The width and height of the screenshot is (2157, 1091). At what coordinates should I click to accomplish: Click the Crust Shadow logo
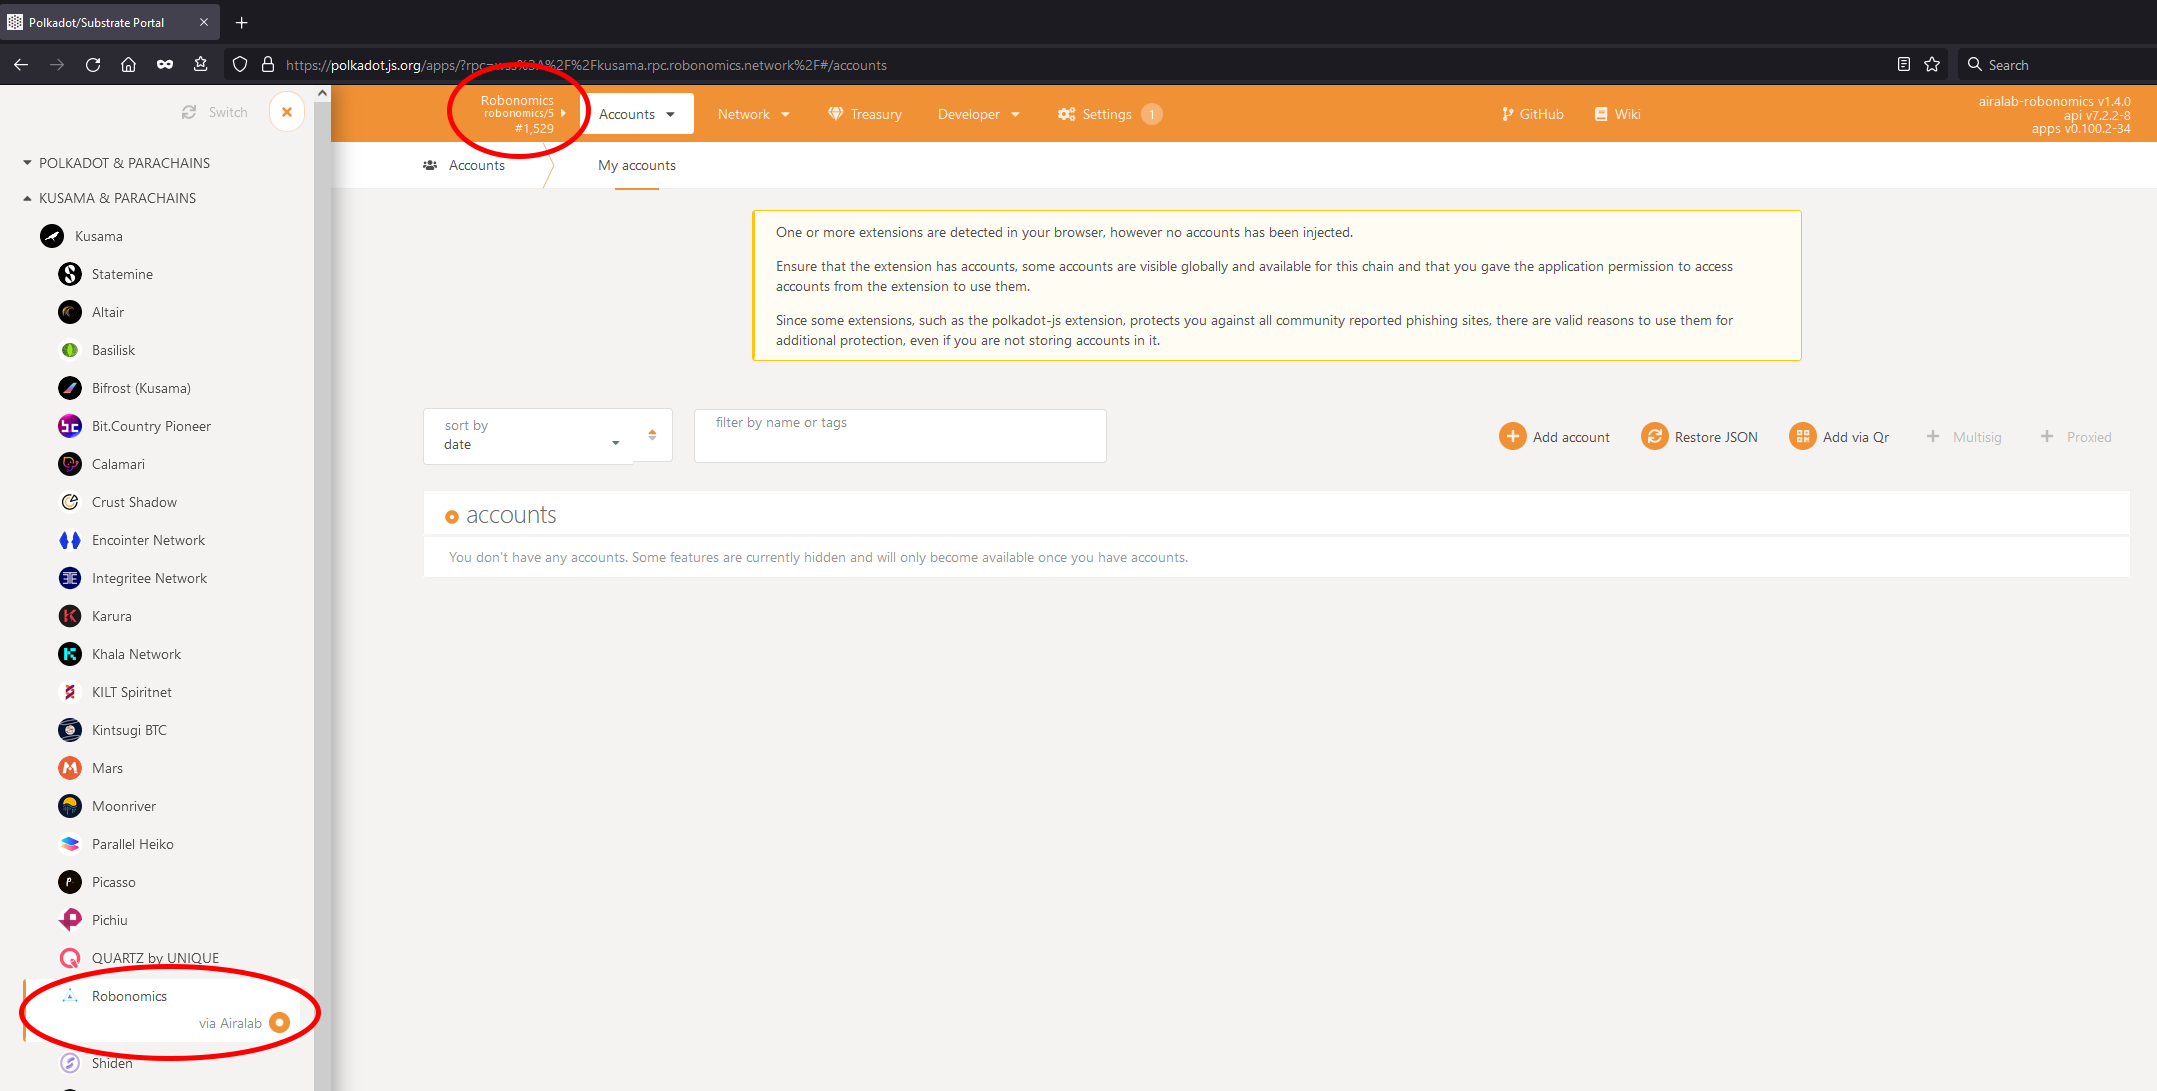[x=70, y=502]
